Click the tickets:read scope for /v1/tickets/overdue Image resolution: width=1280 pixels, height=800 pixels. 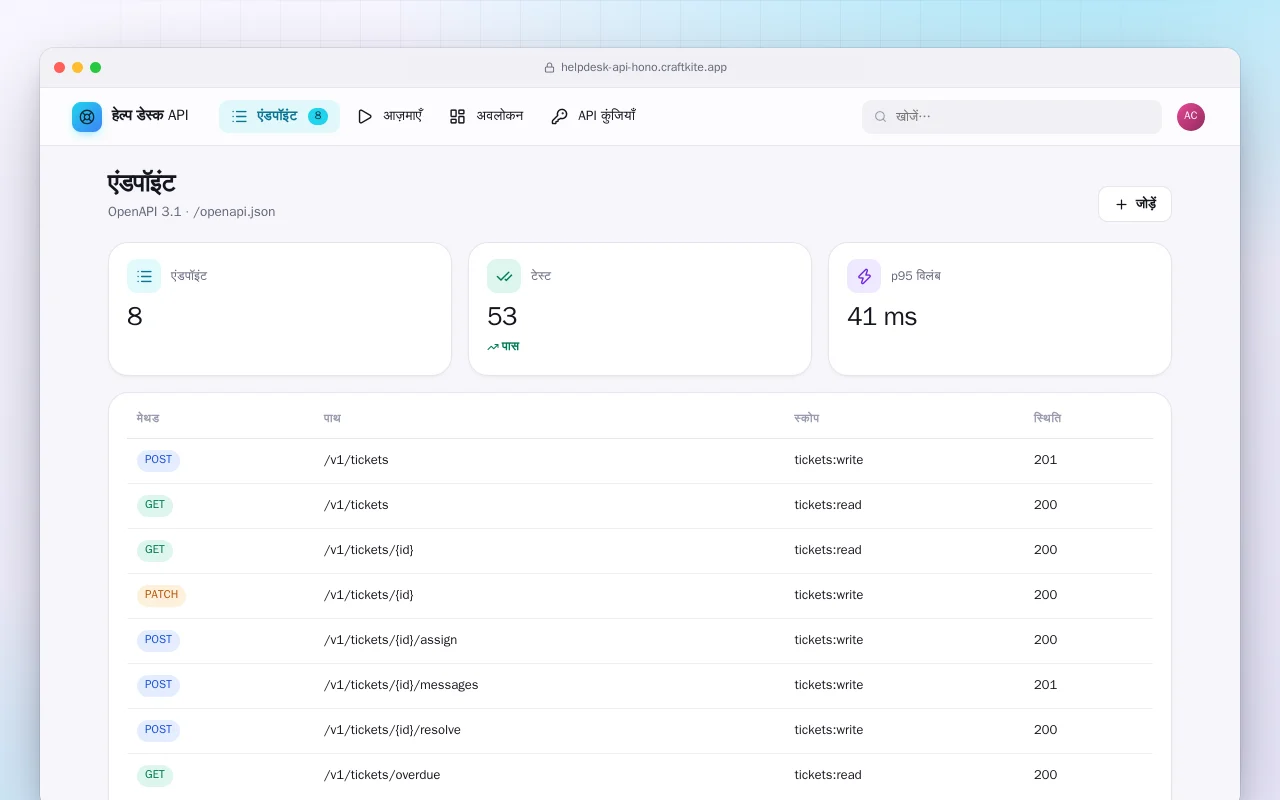click(x=828, y=775)
